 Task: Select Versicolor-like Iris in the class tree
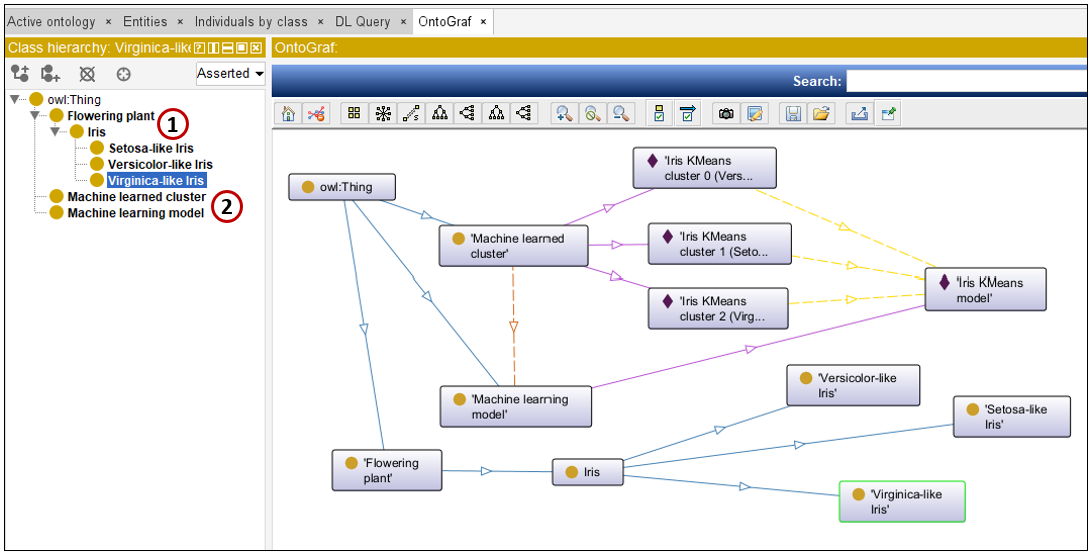point(160,164)
